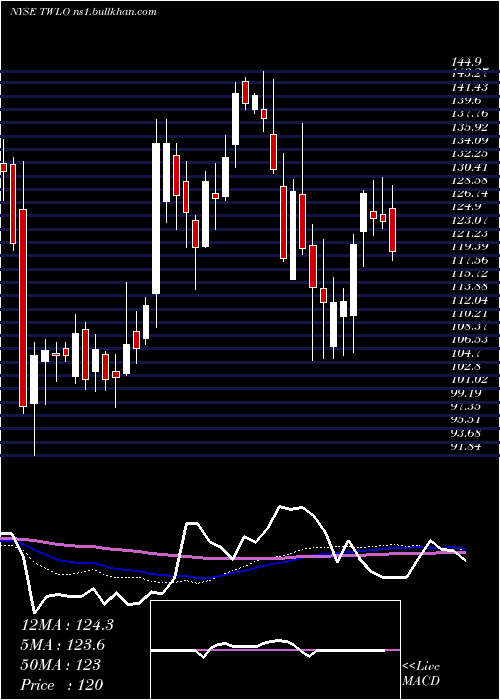
Task: Click the 119.39 price level label
Action: pyautogui.click(x=470, y=246)
